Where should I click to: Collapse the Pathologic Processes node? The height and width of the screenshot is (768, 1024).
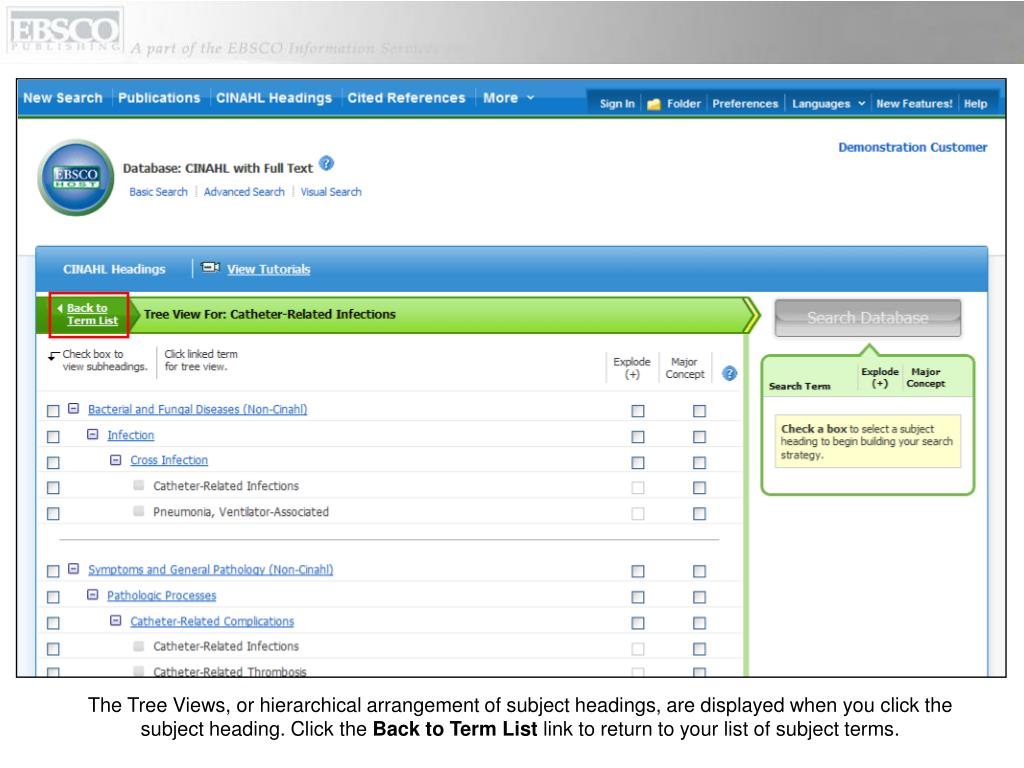click(x=93, y=594)
